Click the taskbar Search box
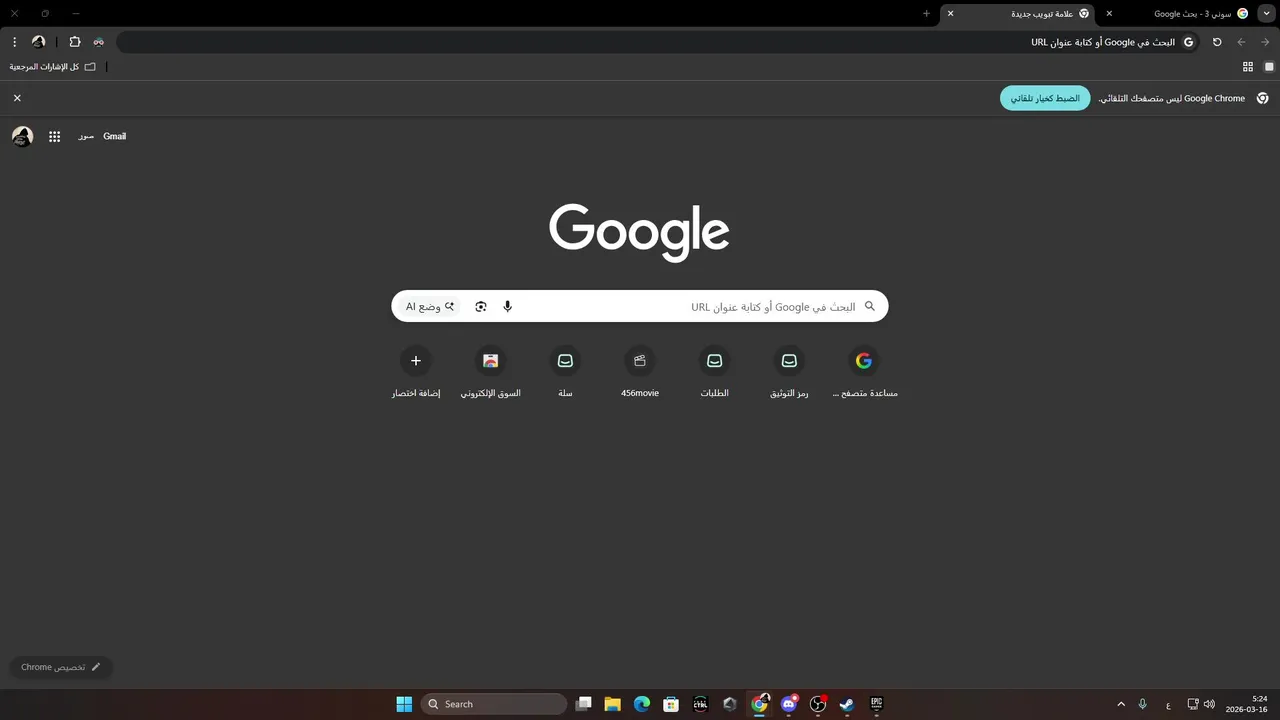1280x720 pixels. (494, 704)
